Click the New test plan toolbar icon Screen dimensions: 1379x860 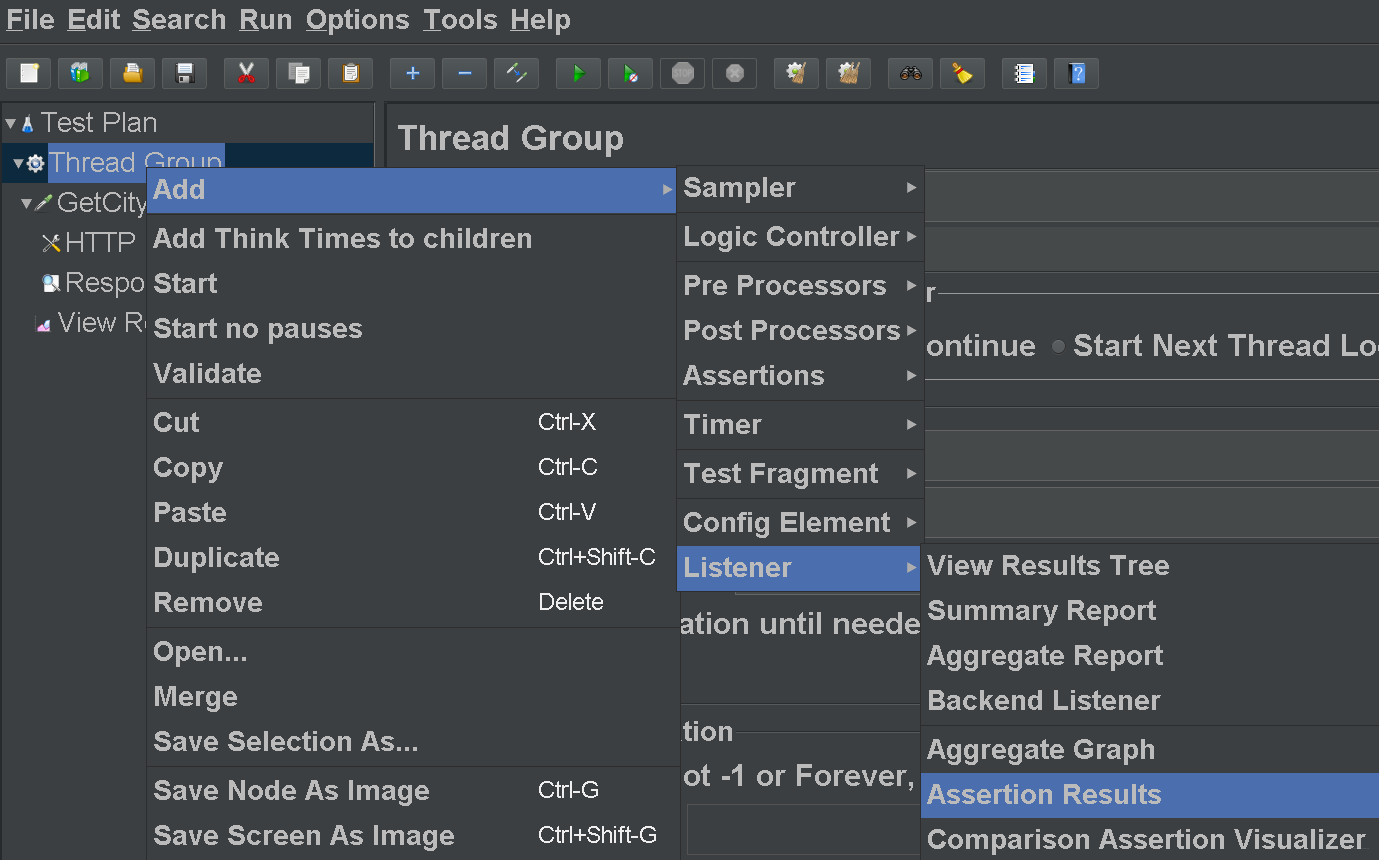pos(29,73)
